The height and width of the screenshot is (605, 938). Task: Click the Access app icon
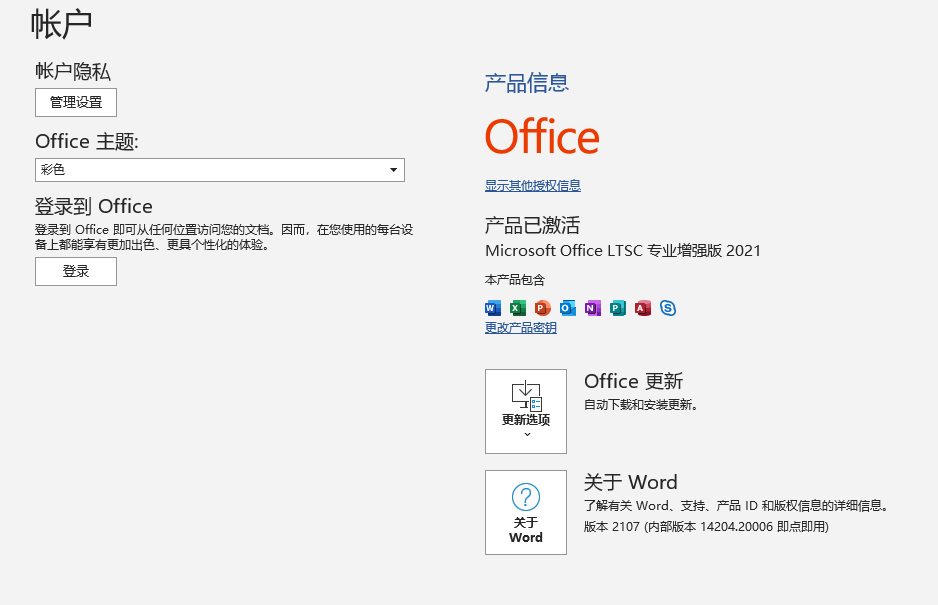[643, 308]
